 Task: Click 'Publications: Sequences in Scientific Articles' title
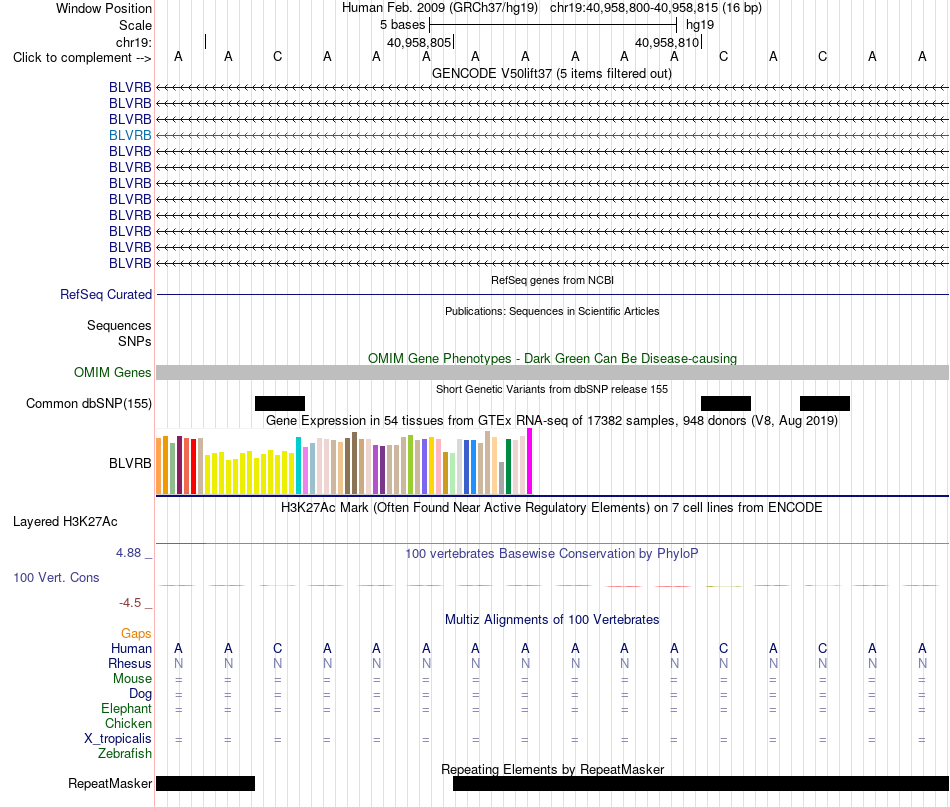pyautogui.click(x=552, y=311)
